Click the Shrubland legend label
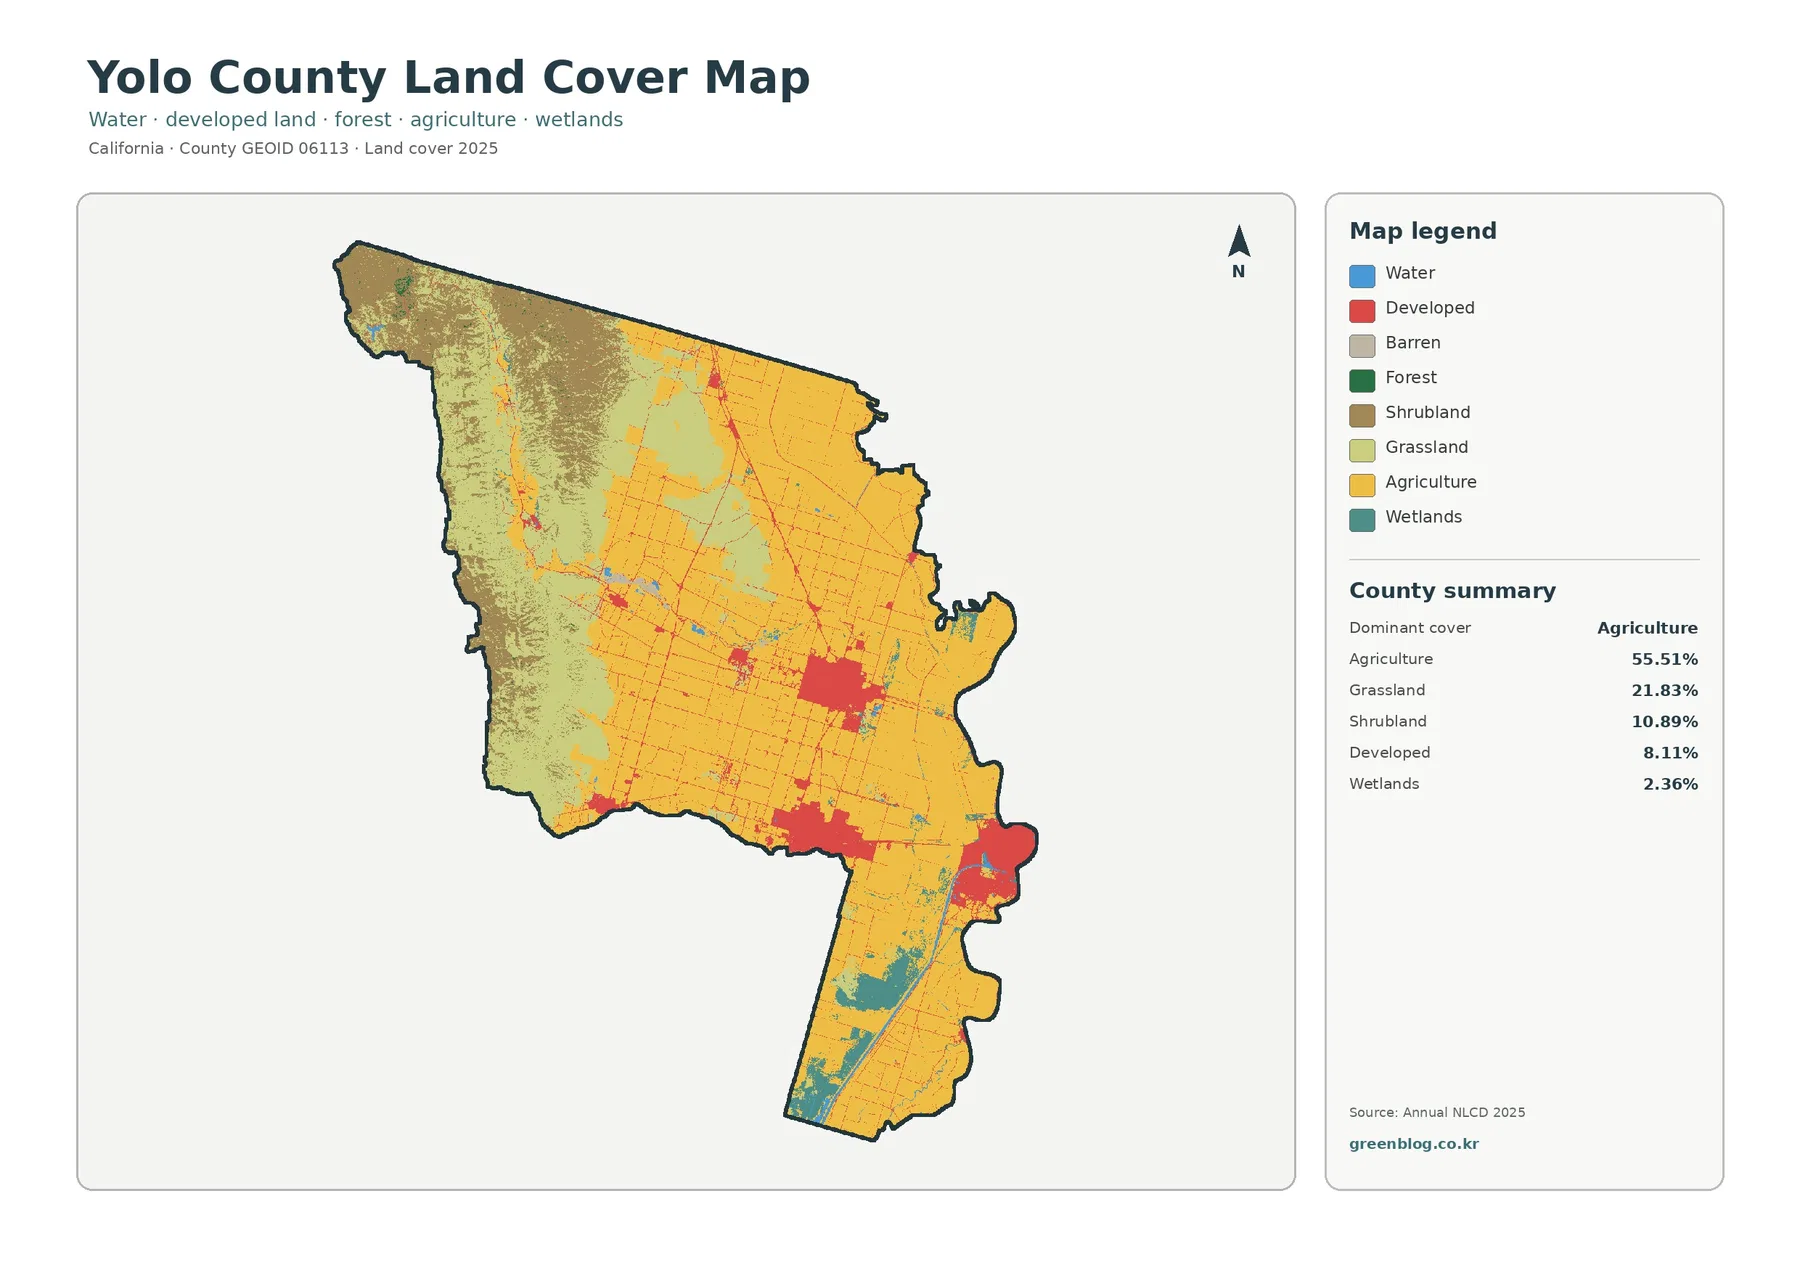The image size is (1800, 1273). click(x=1428, y=413)
